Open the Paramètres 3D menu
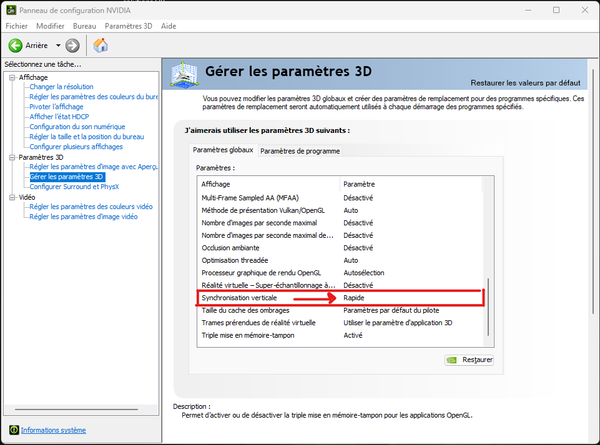 click(x=128, y=26)
